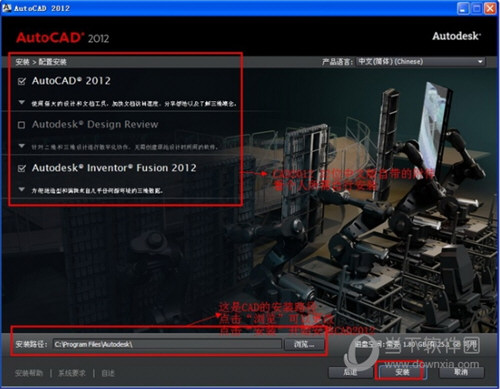
Task: Expand the AutoCAD 2012 configuration triangle
Action: coord(22,102)
